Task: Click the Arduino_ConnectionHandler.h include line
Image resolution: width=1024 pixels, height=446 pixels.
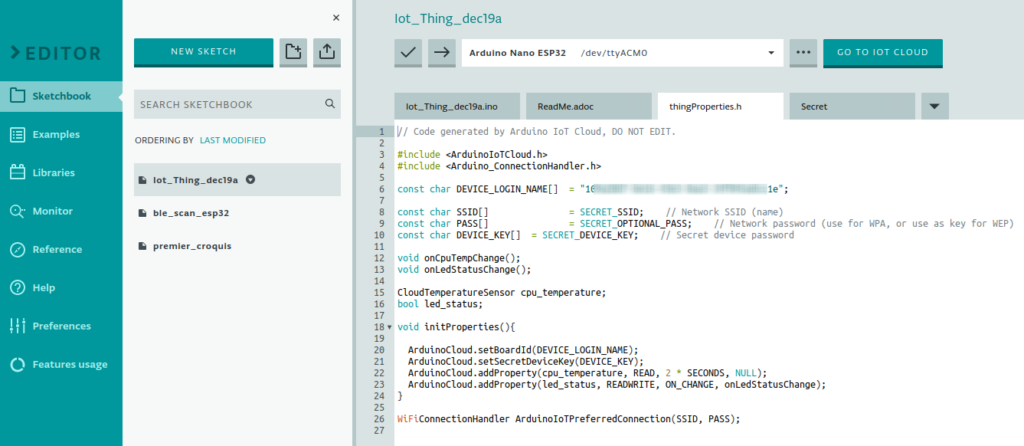Action: coord(499,166)
